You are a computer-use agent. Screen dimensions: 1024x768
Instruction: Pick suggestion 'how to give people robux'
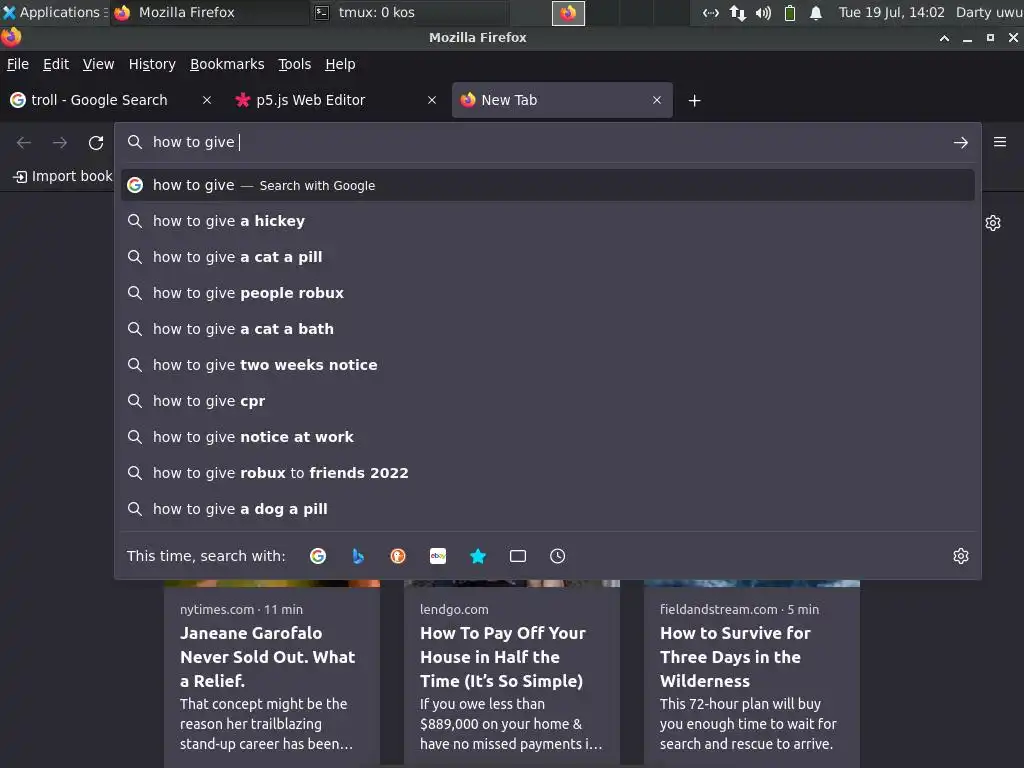point(547,293)
